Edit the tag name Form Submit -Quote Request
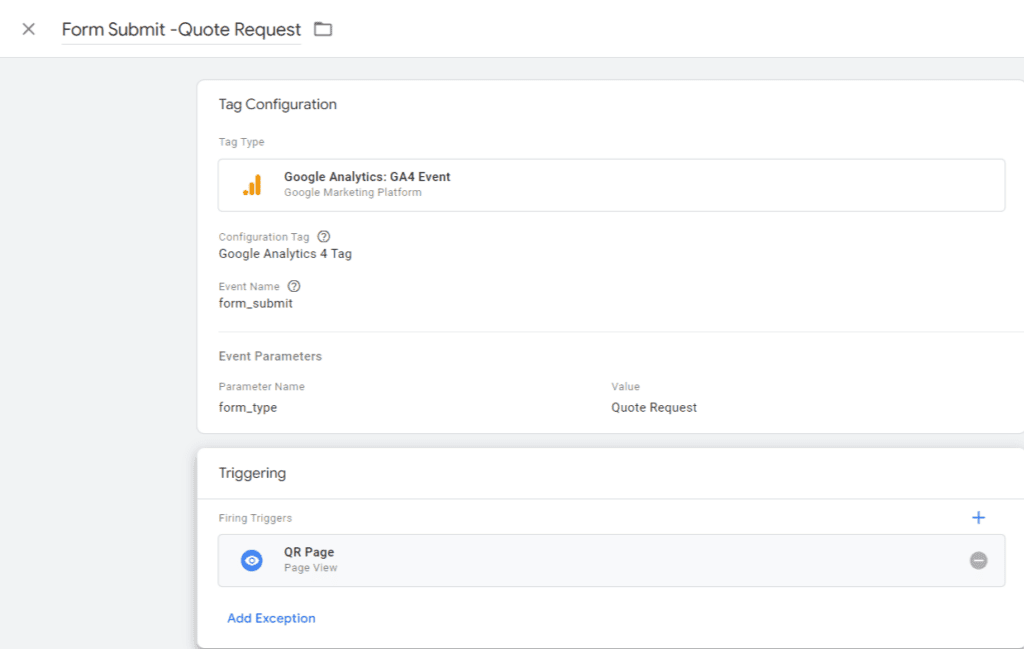 tap(182, 29)
